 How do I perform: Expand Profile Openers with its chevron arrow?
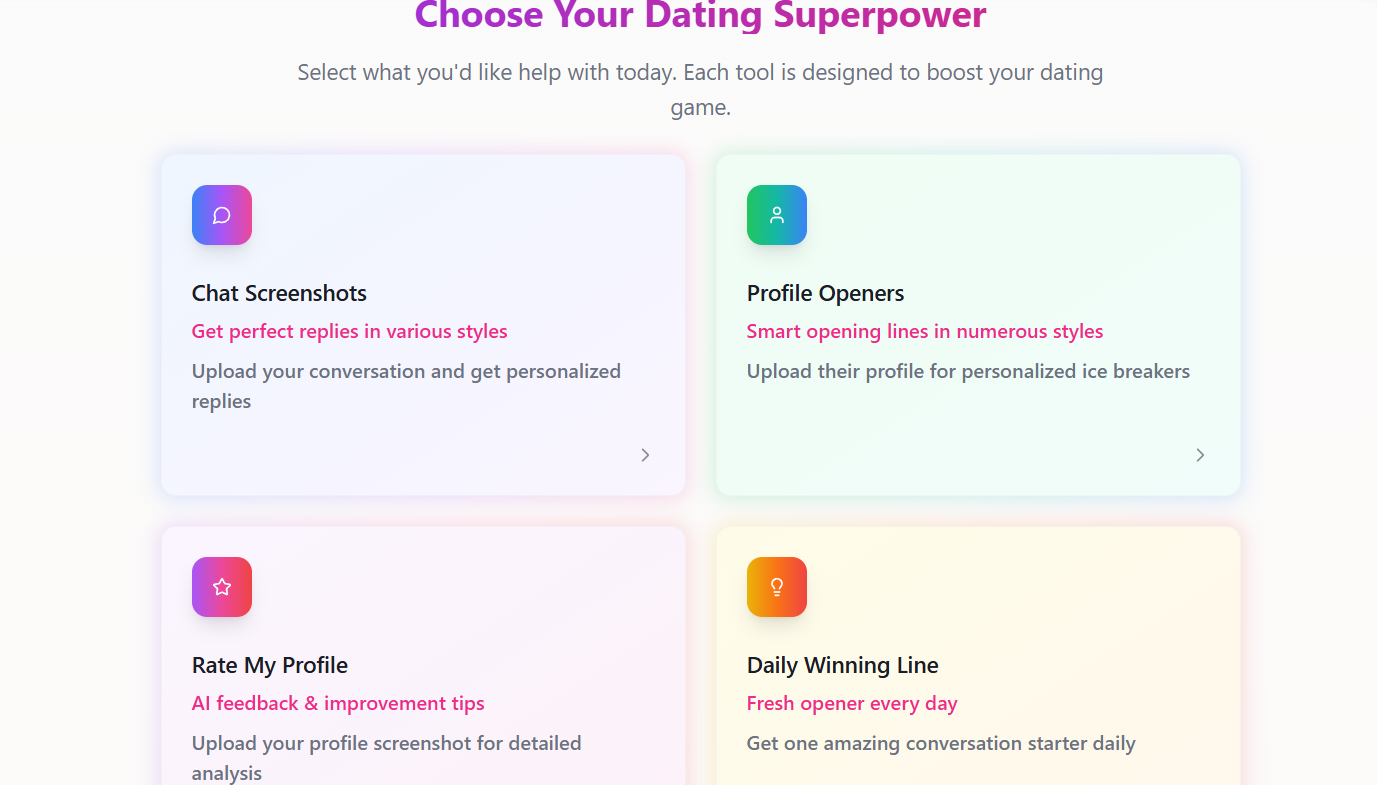(x=1200, y=455)
